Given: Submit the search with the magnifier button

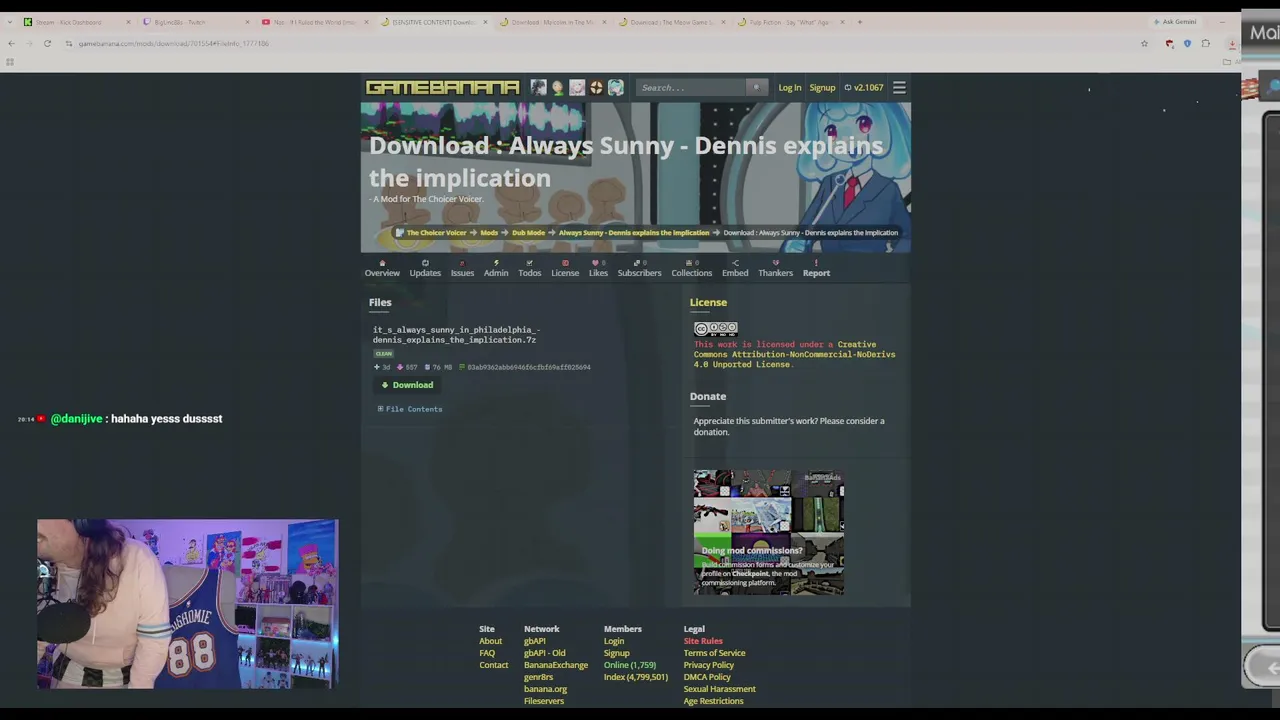Looking at the screenshot, I should click(756, 88).
